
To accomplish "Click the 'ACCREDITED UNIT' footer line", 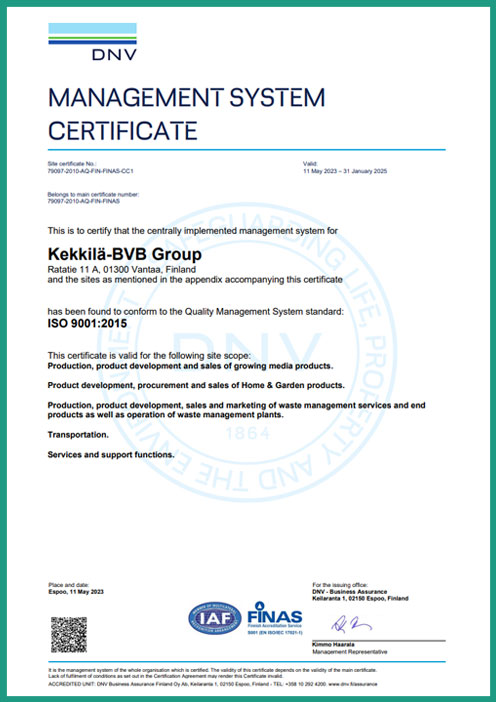I will tap(213, 684).
